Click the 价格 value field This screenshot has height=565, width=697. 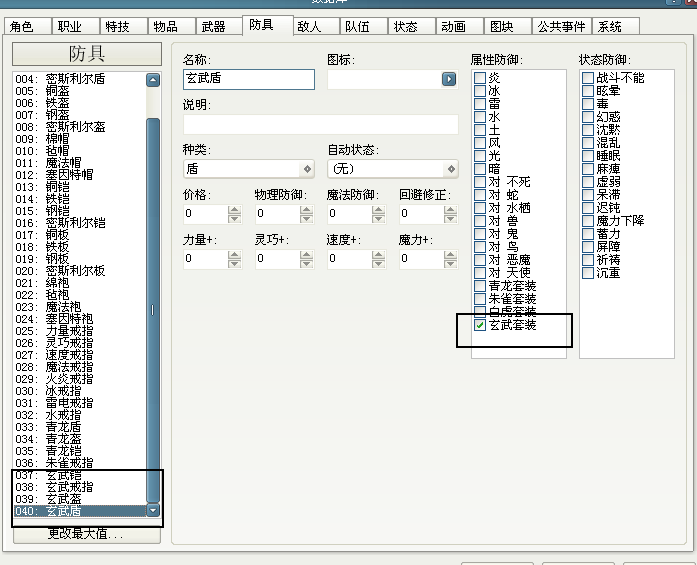pyautogui.click(x=205, y=214)
